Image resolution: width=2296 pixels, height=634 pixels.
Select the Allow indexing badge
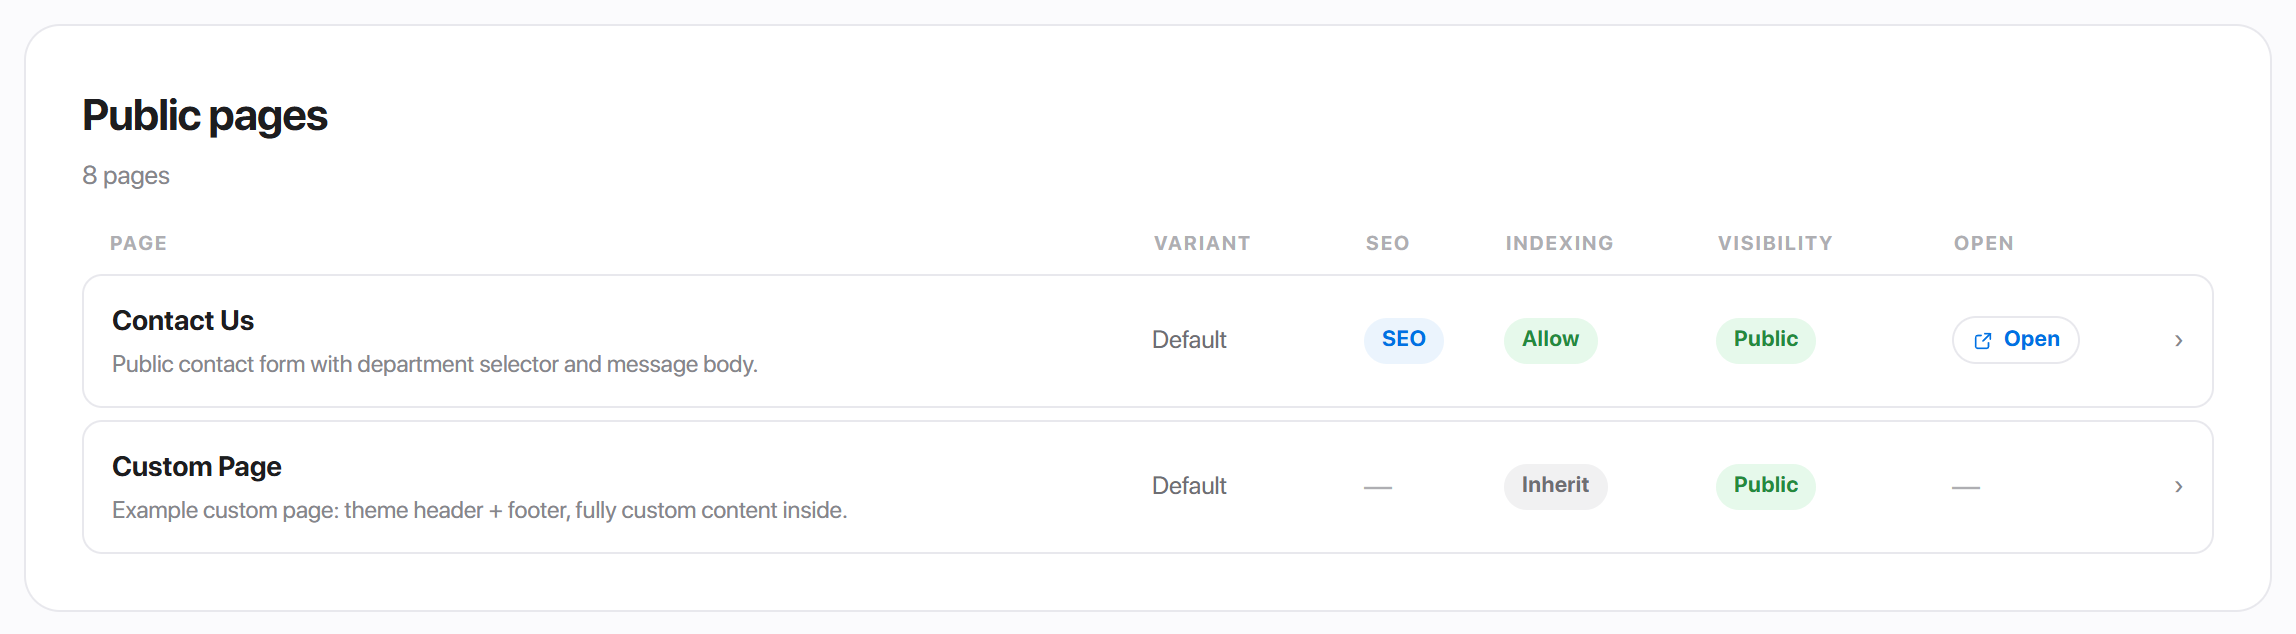[x=1550, y=340]
